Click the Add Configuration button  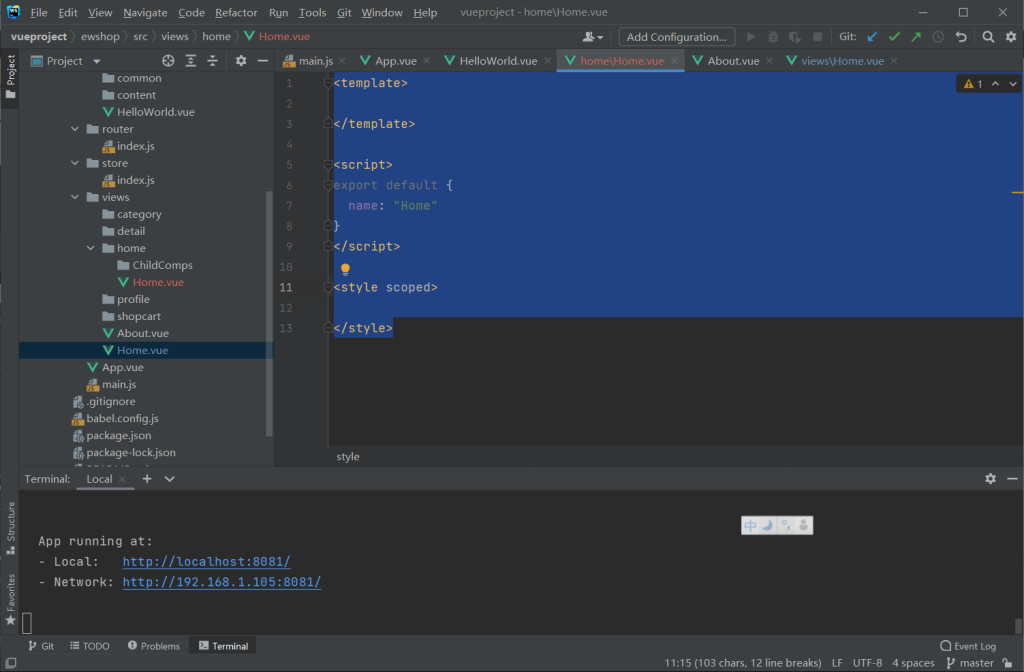676,37
